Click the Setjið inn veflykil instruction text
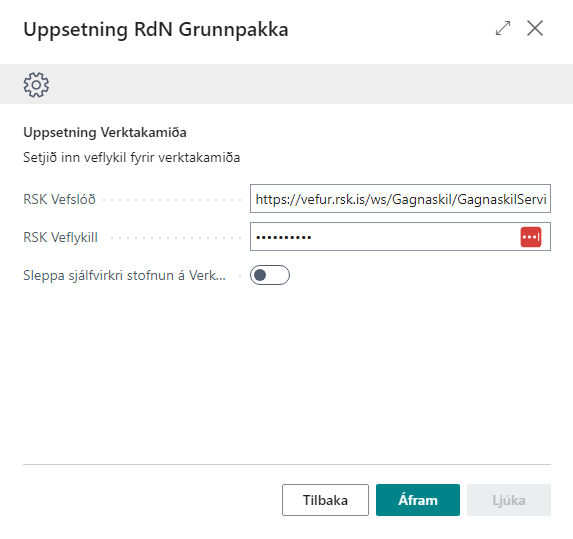The height and width of the screenshot is (539, 573). [x=132, y=157]
